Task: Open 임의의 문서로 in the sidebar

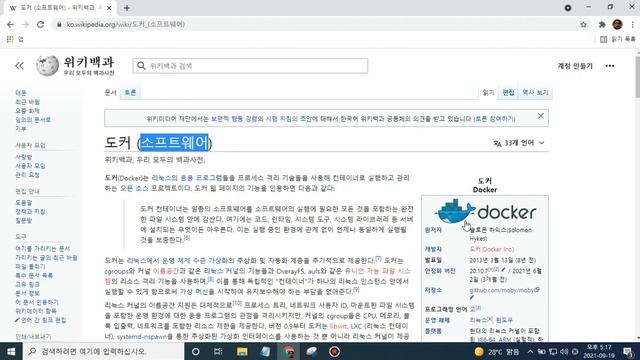Action: click(x=33, y=120)
